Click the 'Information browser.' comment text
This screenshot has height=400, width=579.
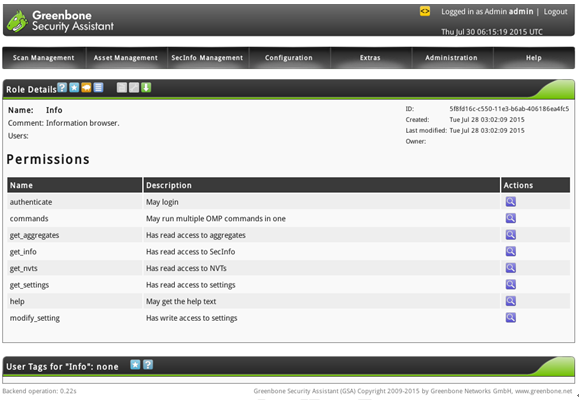[x=83, y=123]
